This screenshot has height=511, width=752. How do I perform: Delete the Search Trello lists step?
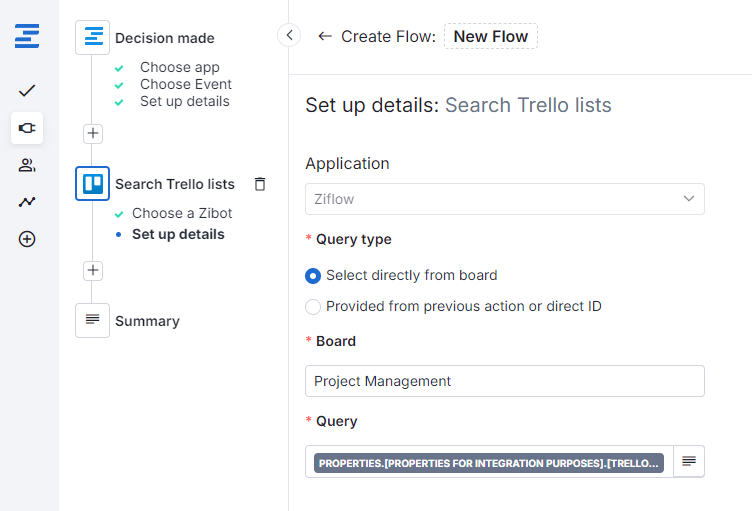[x=260, y=184]
